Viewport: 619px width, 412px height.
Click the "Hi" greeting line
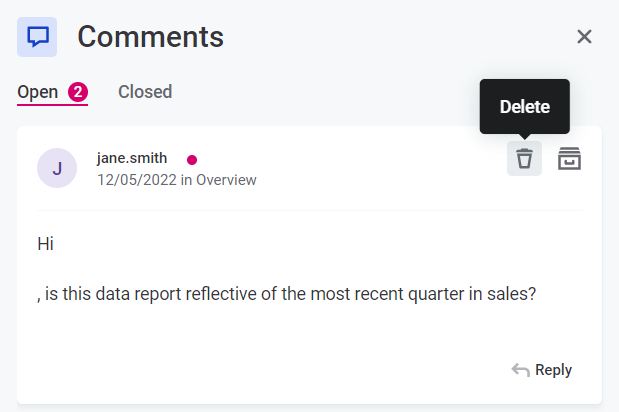pos(45,243)
